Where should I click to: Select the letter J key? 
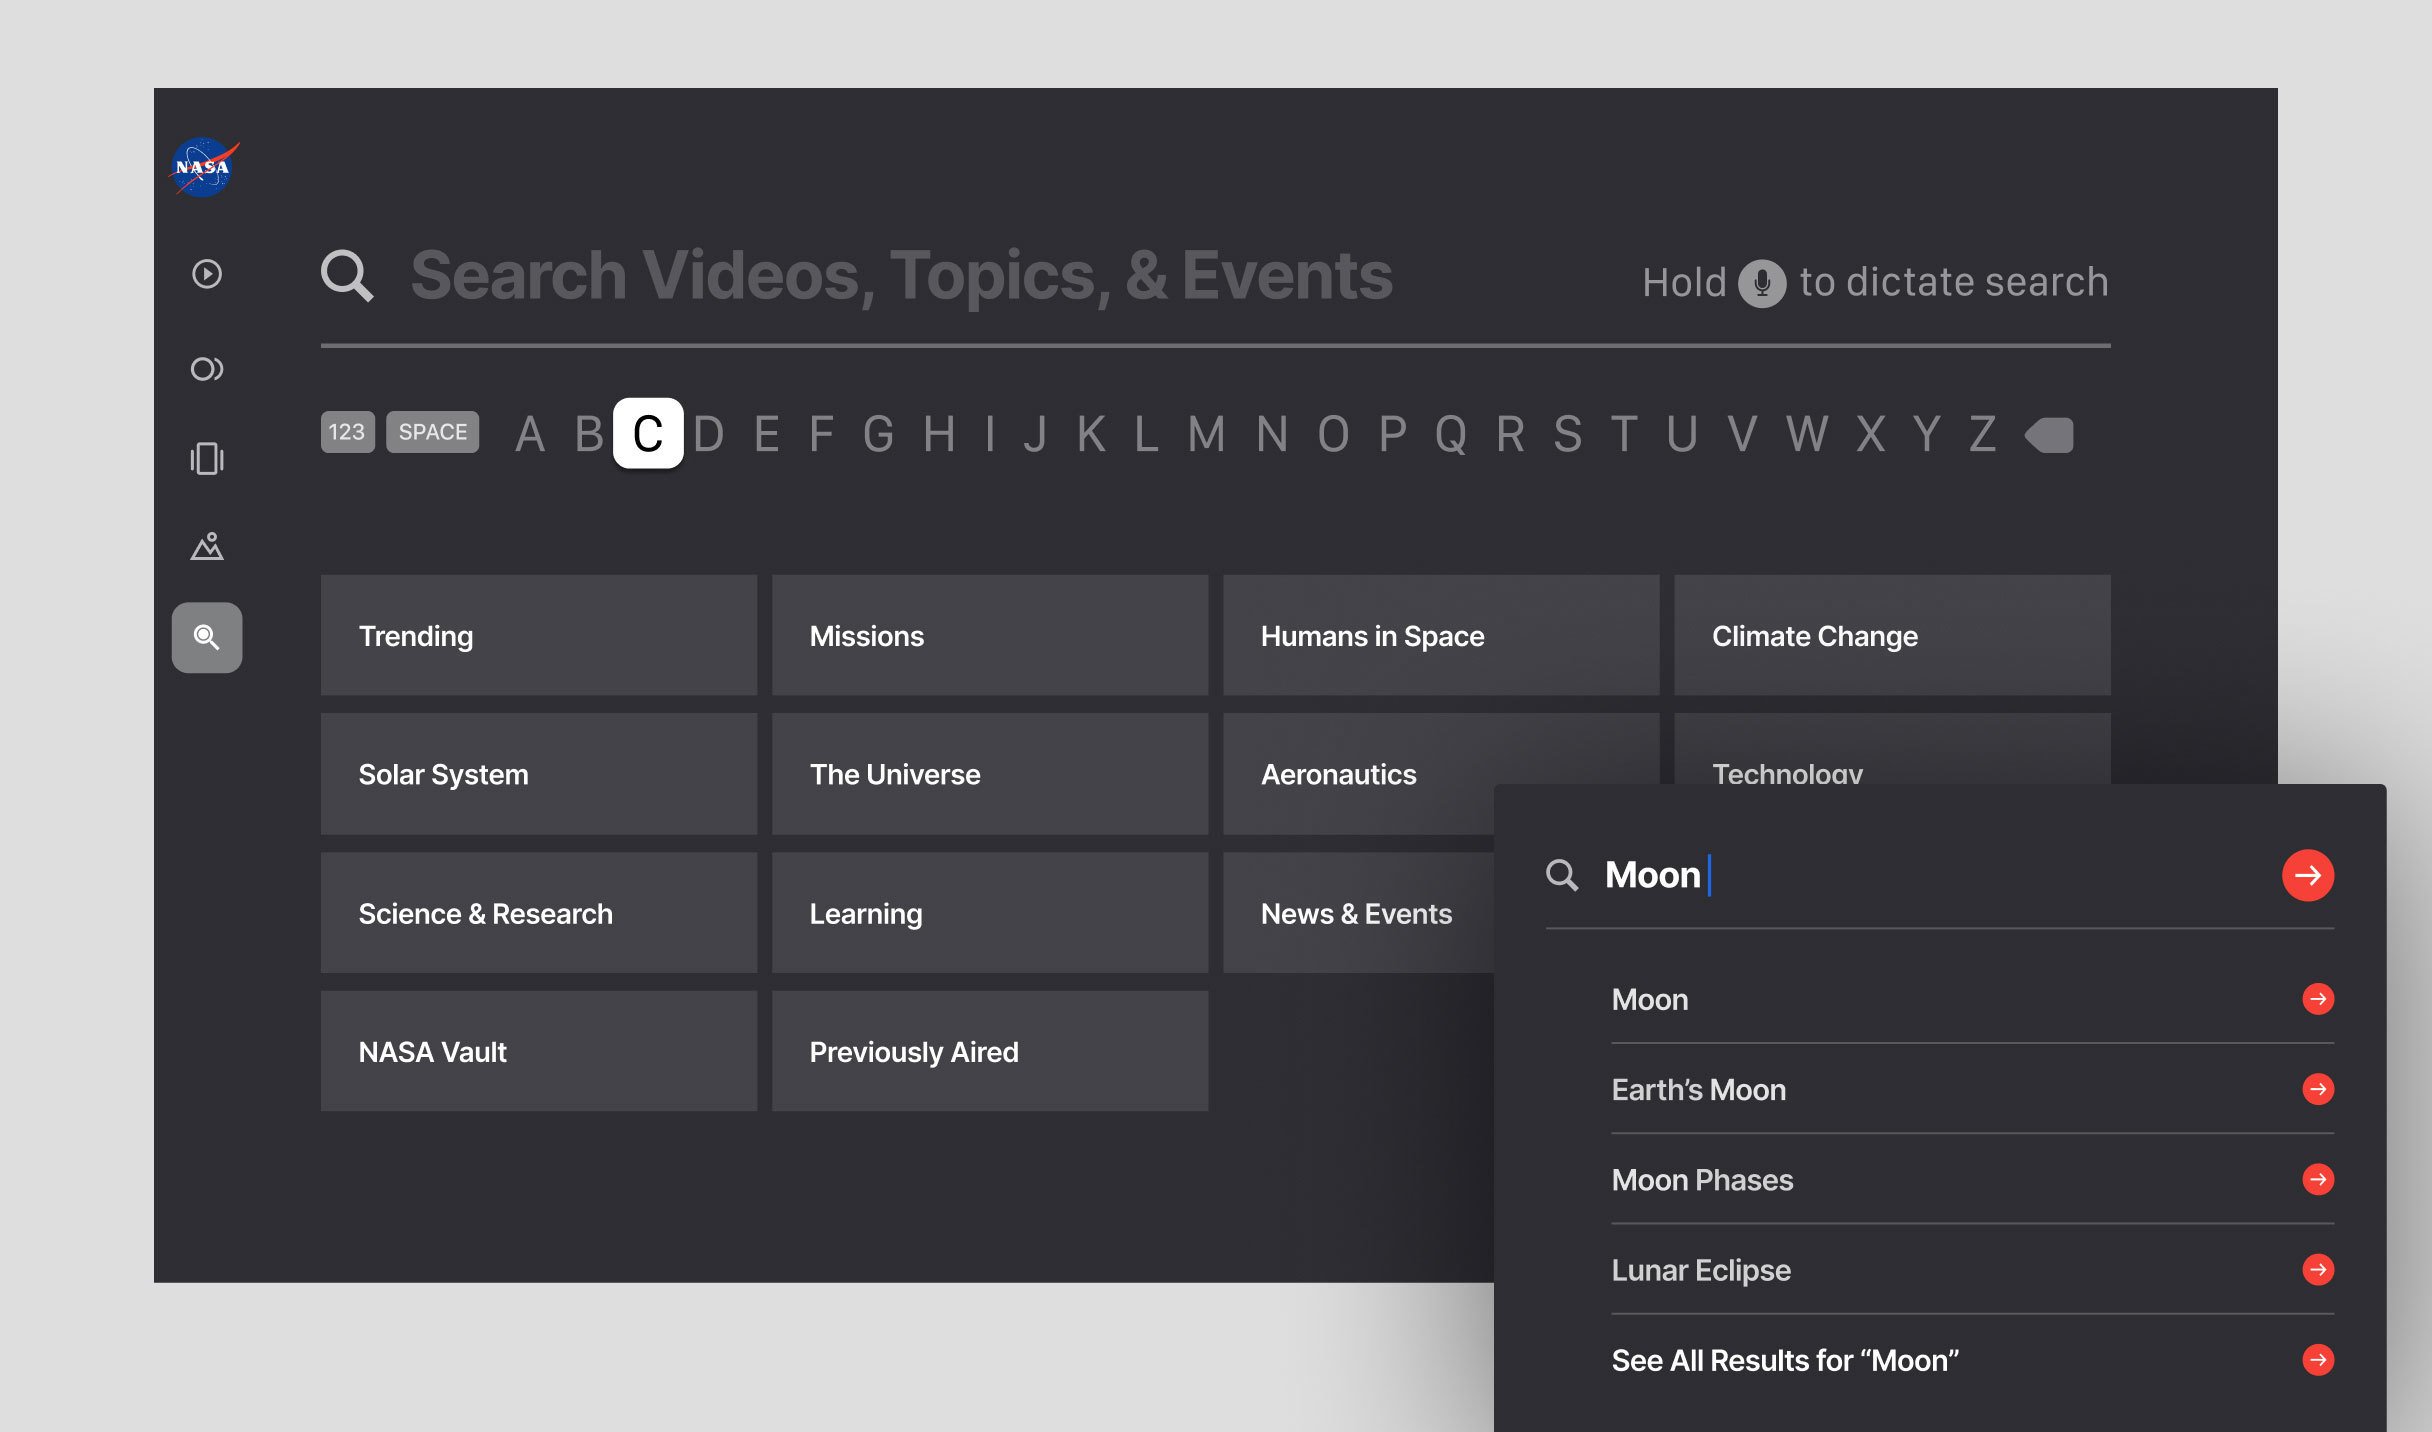point(1036,434)
